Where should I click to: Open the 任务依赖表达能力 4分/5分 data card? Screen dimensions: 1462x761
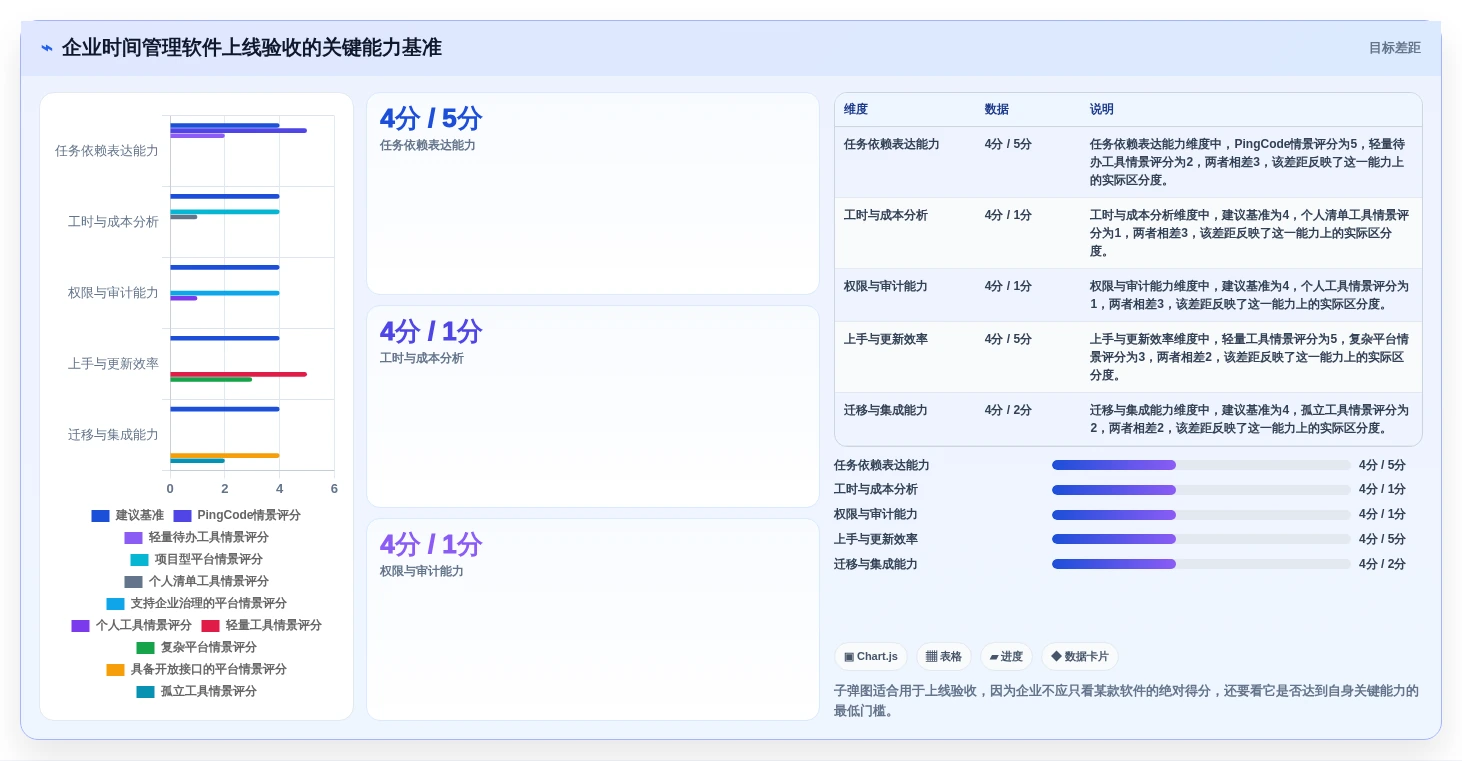593,194
